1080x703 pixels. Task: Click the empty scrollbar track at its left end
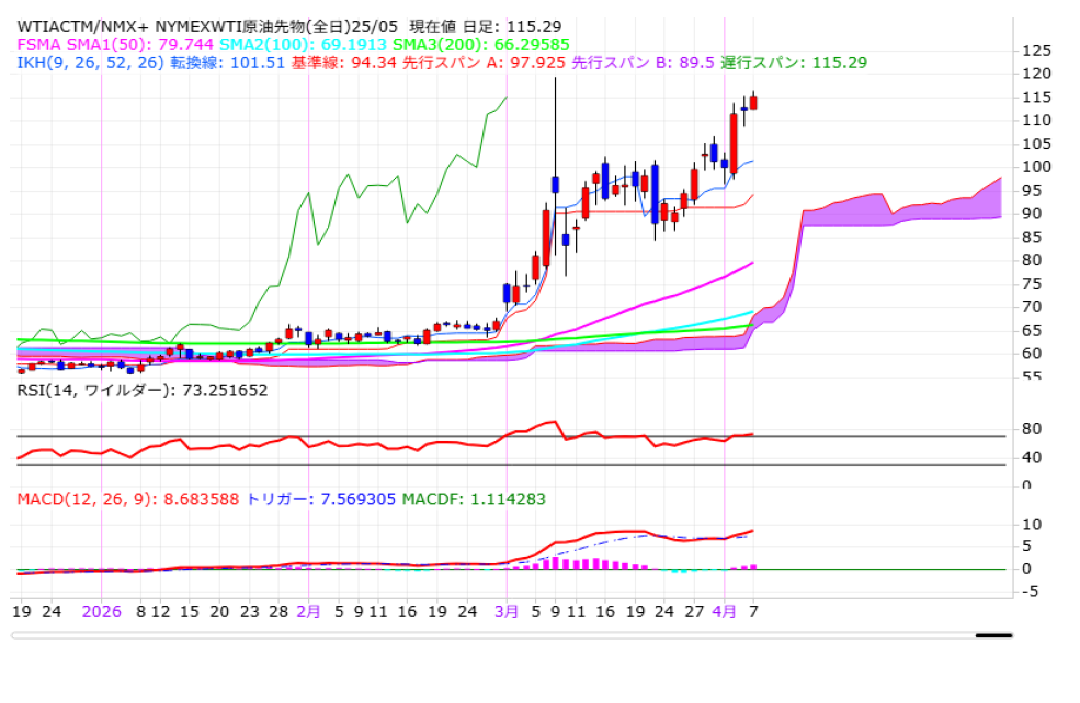point(30,635)
